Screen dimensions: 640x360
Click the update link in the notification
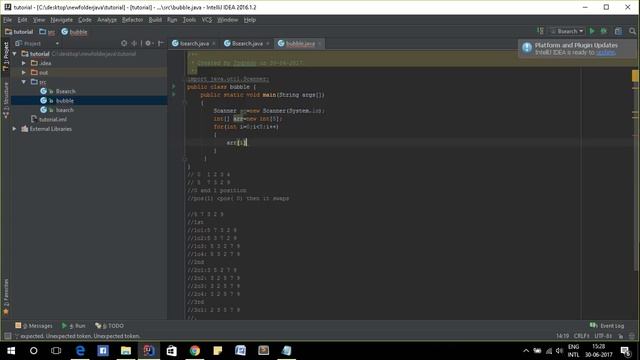click(606, 52)
